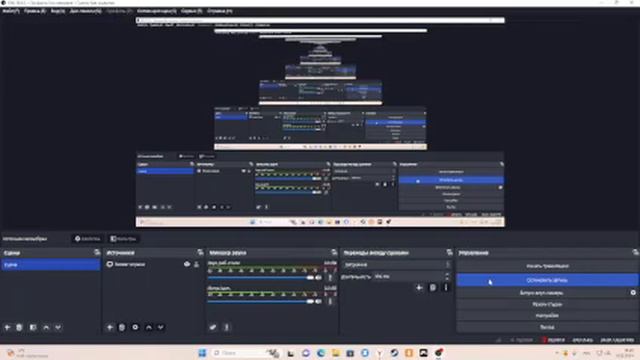Move the scene down with the arrow icon
The height and width of the screenshot is (360, 640).
(58, 327)
